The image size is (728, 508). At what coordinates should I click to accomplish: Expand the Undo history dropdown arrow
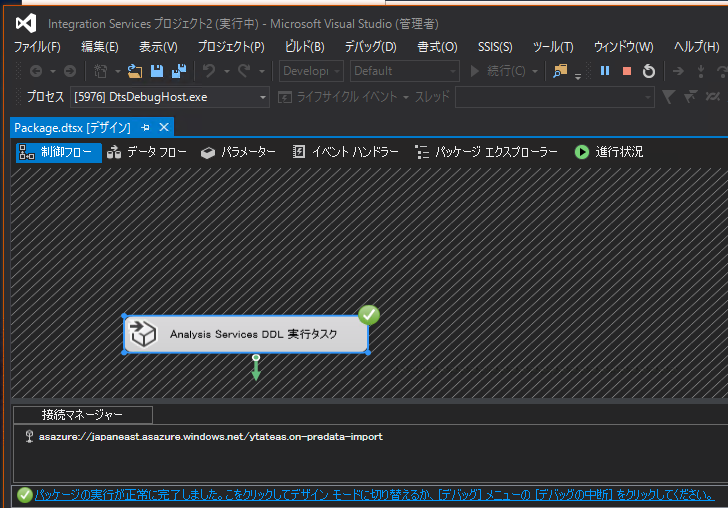click(227, 71)
